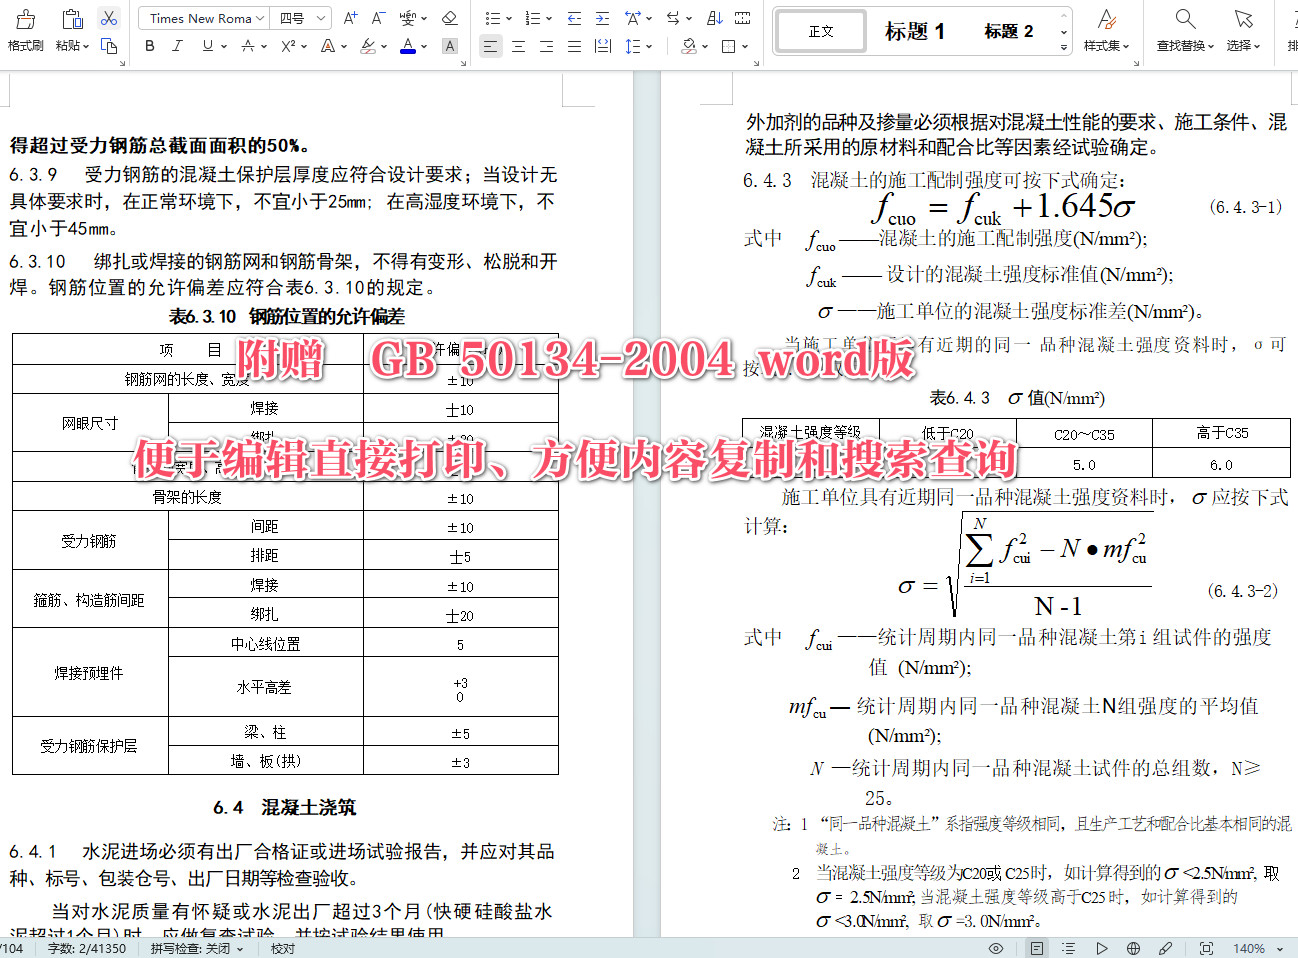Image resolution: width=1298 pixels, height=958 pixels.
Task: Apply superscript formatting with the X² icon
Action: click(x=288, y=46)
